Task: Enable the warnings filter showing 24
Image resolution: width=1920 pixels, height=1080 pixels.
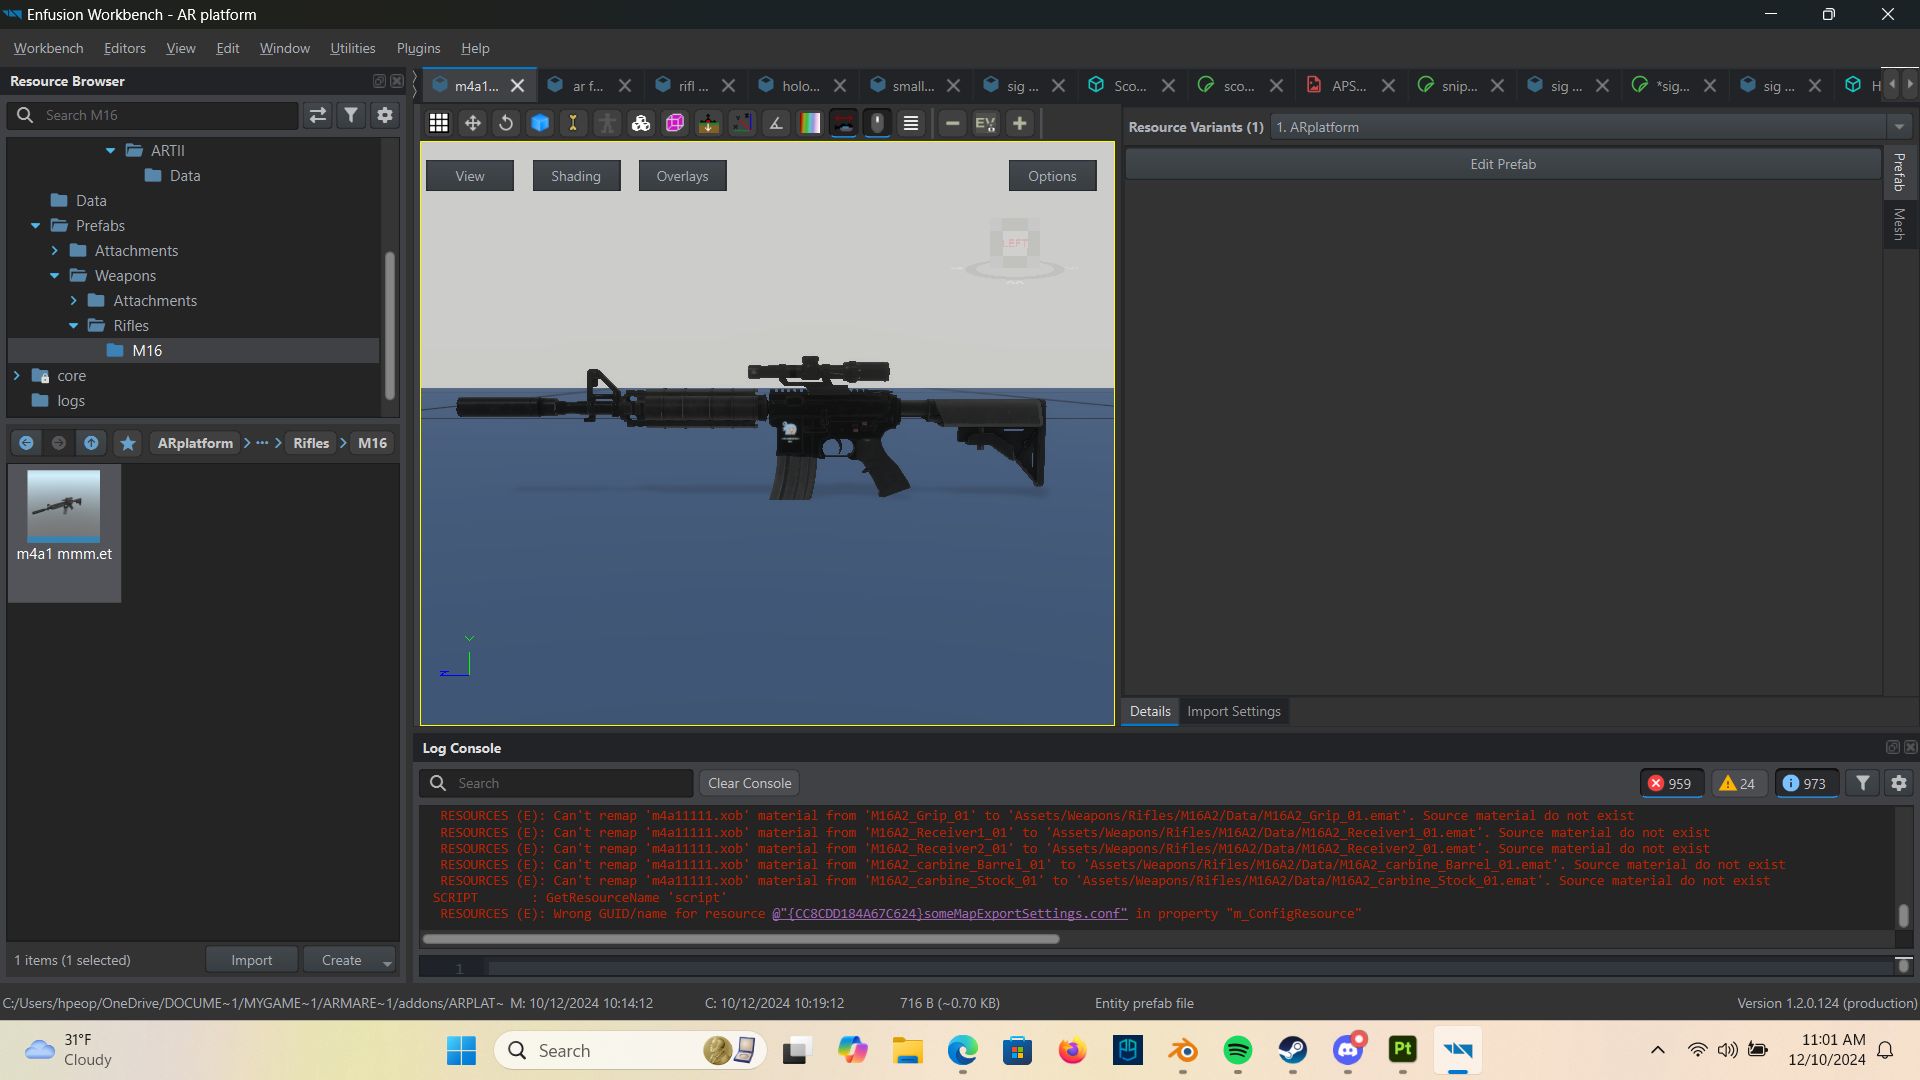Action: pos(1738,783)
